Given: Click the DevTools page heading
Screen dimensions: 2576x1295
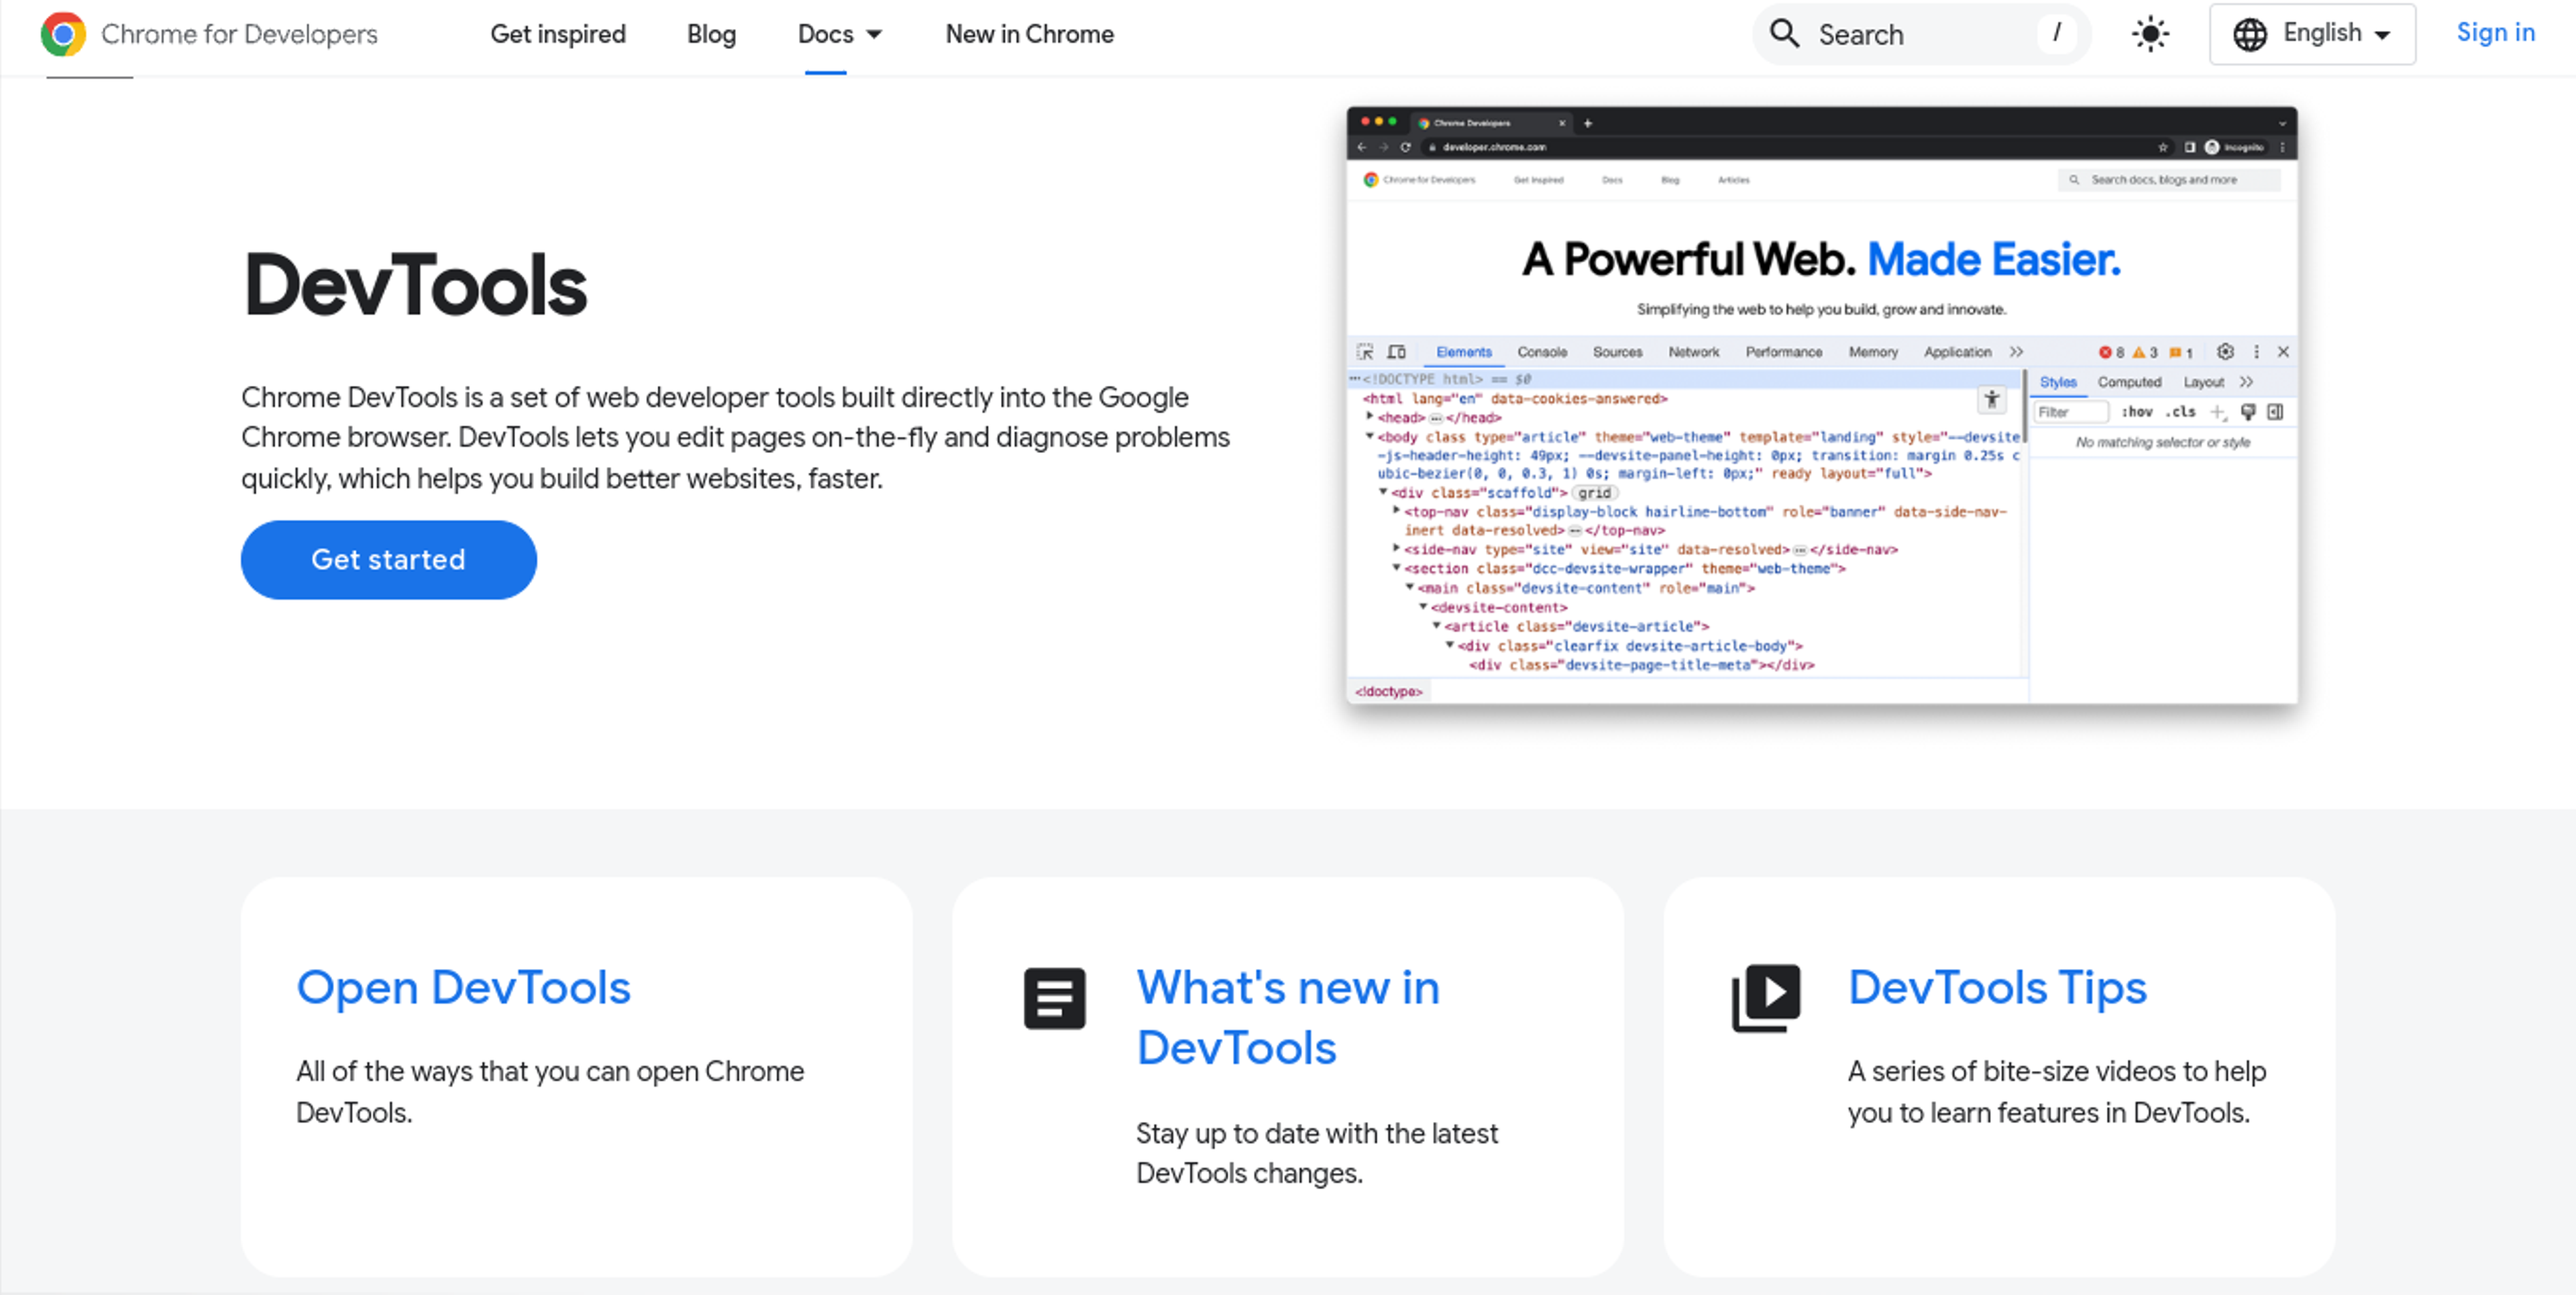Looking at the screenshot, I should pos(415,285).
